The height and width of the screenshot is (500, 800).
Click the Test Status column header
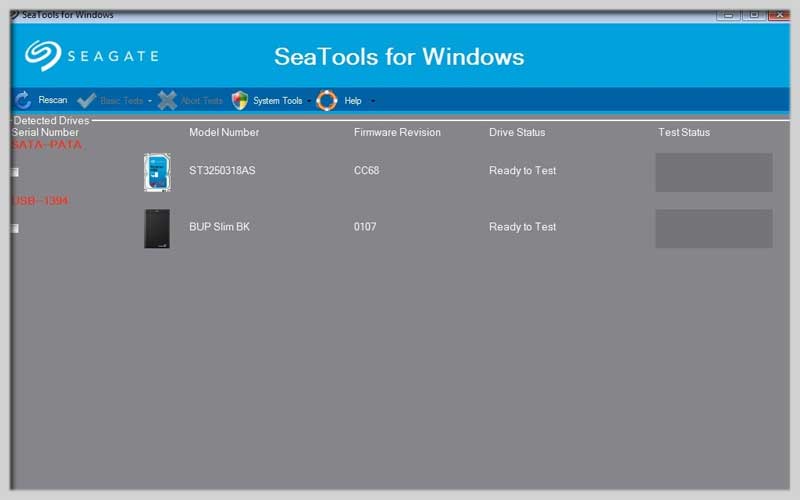tap(684, 132)
